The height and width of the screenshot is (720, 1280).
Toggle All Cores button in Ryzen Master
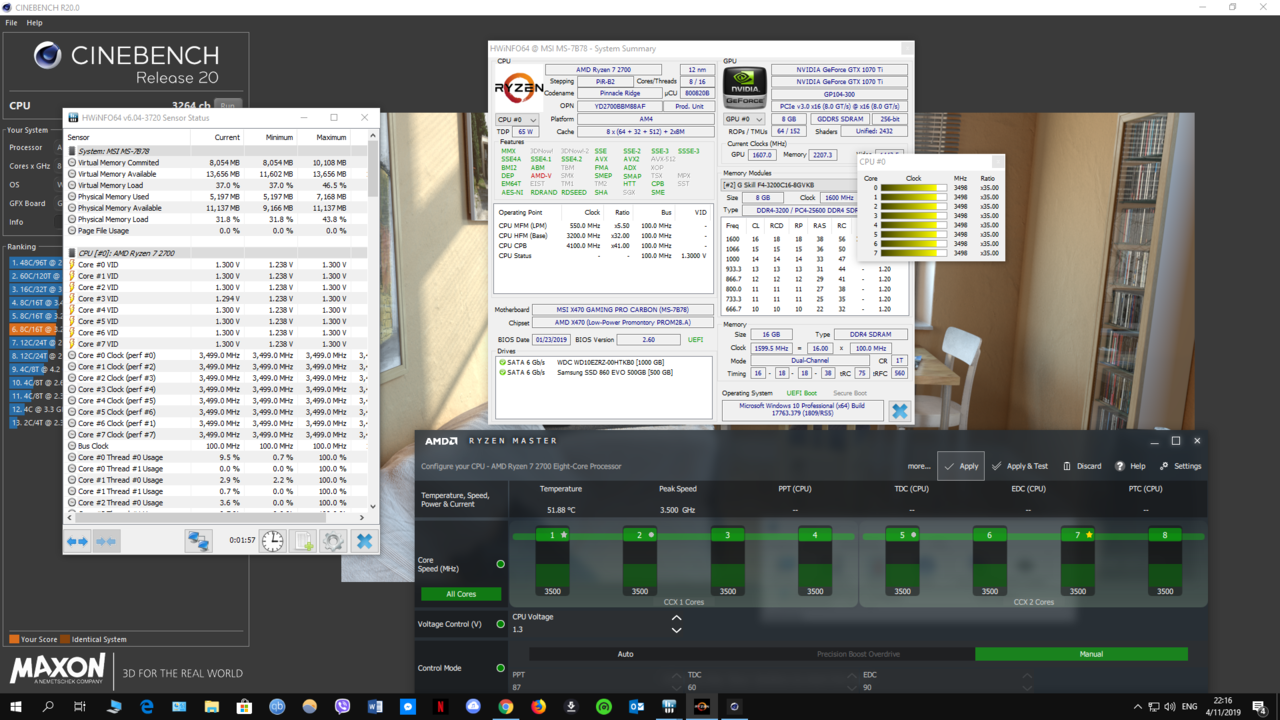click(x=461, y=594)
